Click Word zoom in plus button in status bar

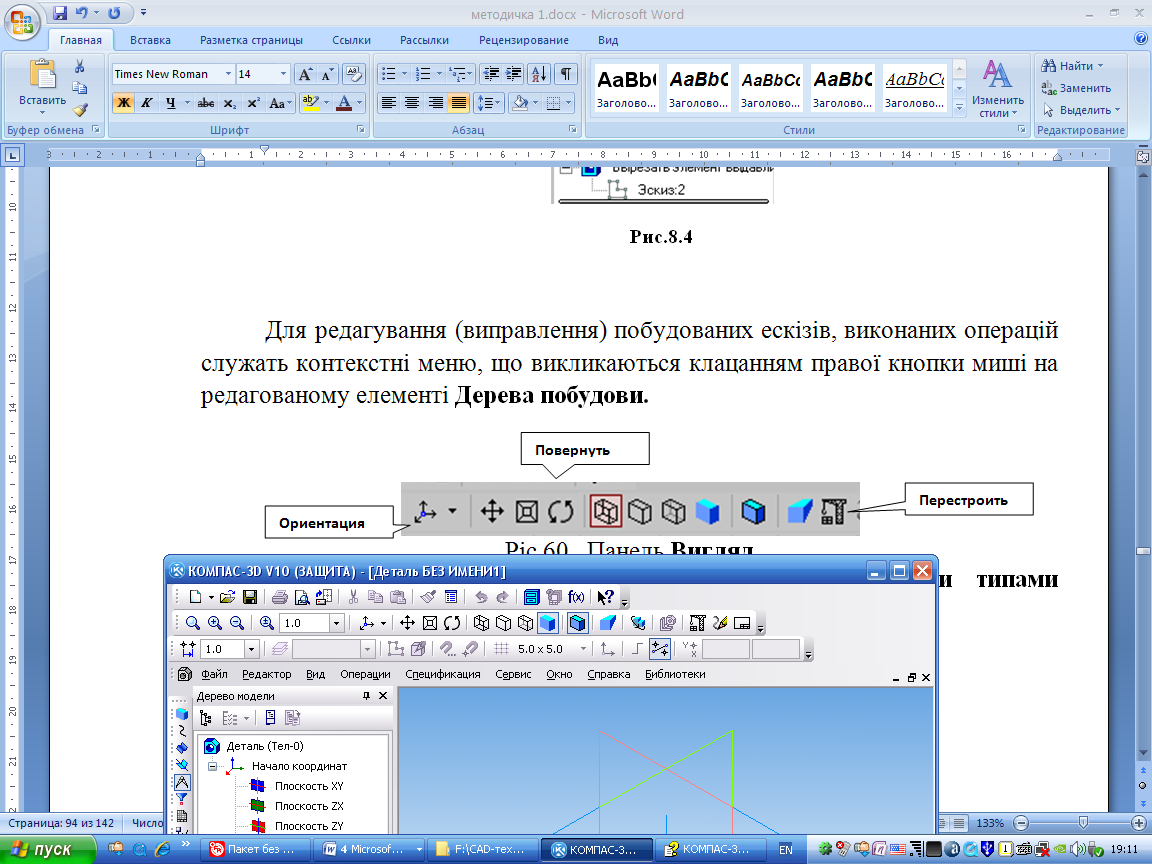point(1140,823)
